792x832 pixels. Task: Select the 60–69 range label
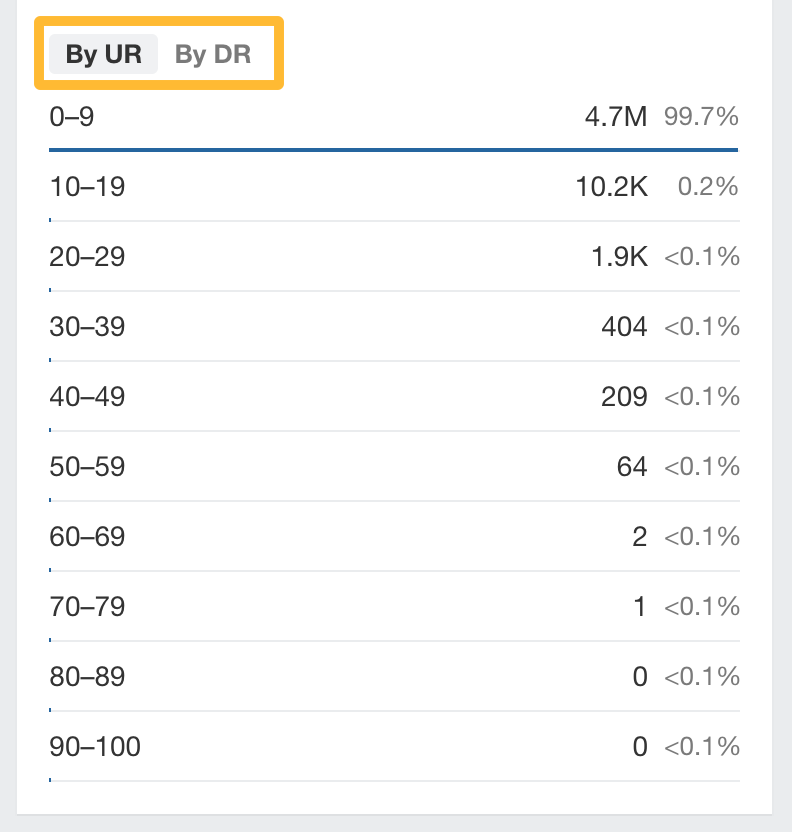pyautogui.click(x=87, y=537)
